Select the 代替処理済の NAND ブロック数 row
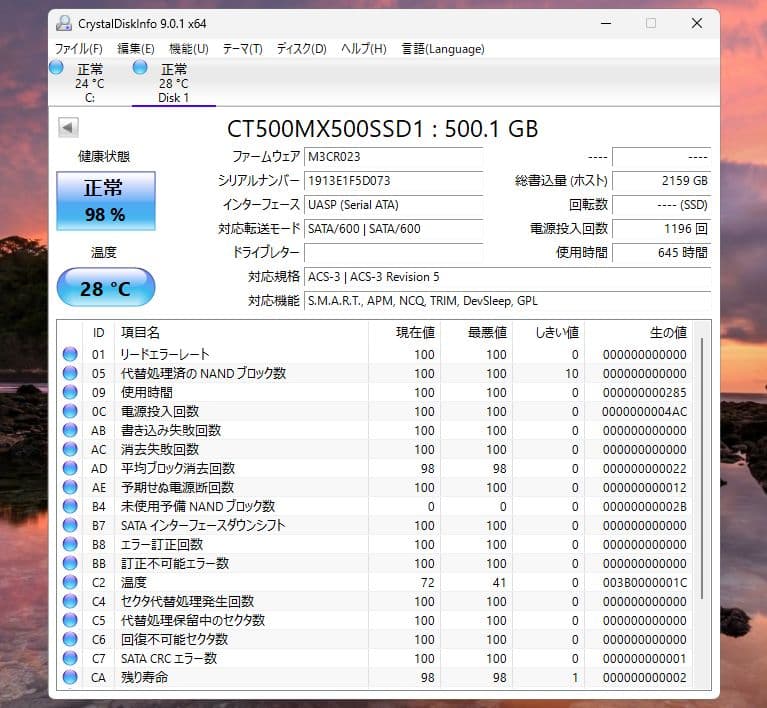Image resolution: width=767 pixels, height=708 pixels. (375, 373)
